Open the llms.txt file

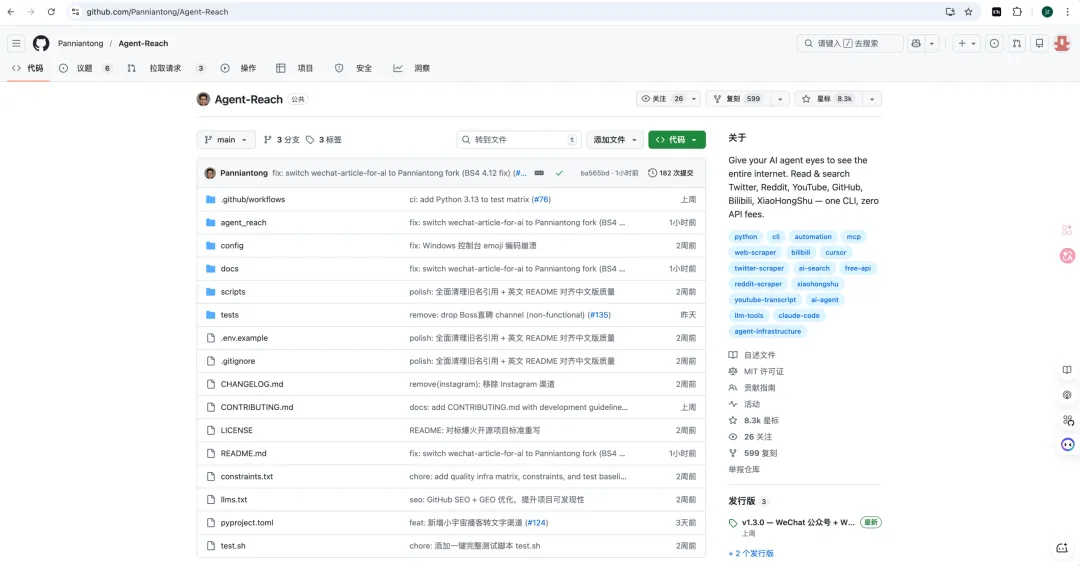233,500
